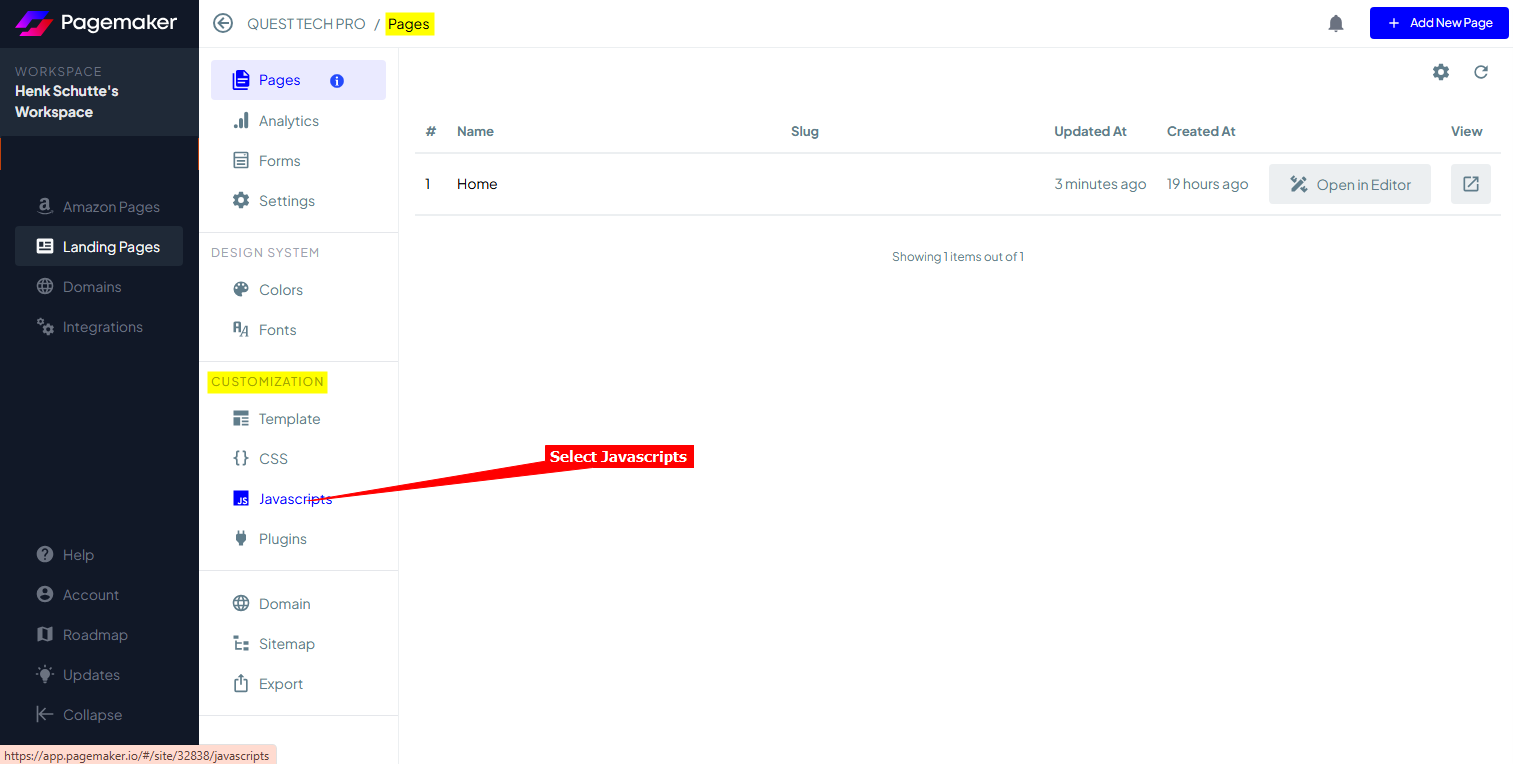Screen dimensions: 1513x764
Task: Click the '19 hours ago' cell
Action: [x=1207, y=184]
